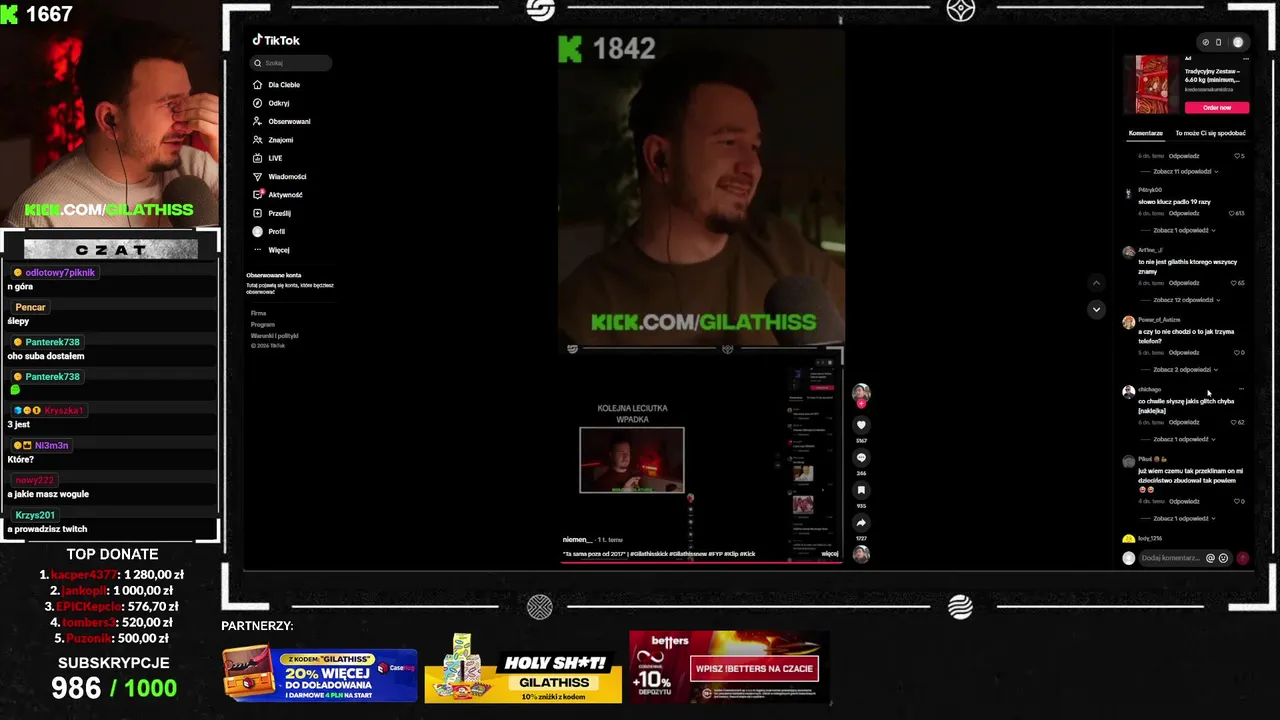Viewport: 1280px width, 720px height.
Task: Open Profil in the sidebar
Action: point(269,231)
